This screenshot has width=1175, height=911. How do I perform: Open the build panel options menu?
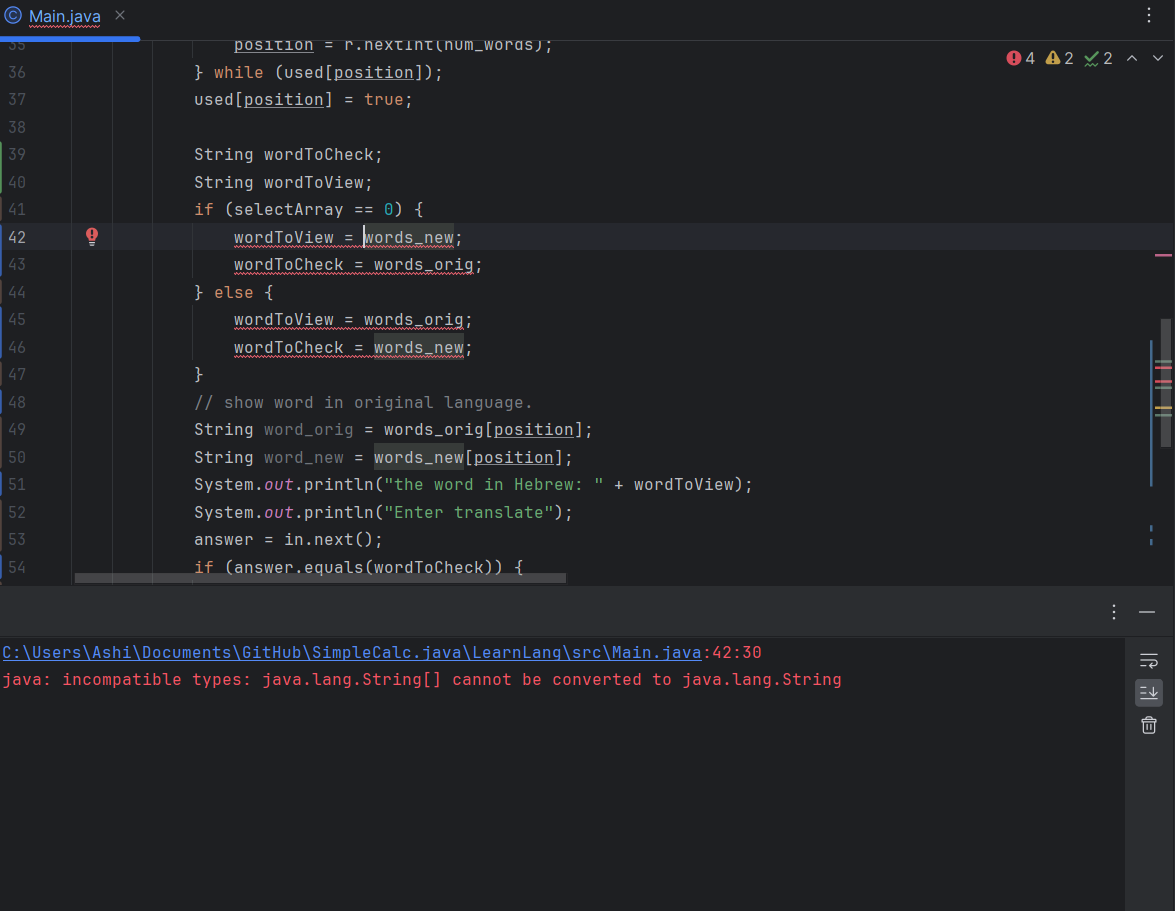1114,612
